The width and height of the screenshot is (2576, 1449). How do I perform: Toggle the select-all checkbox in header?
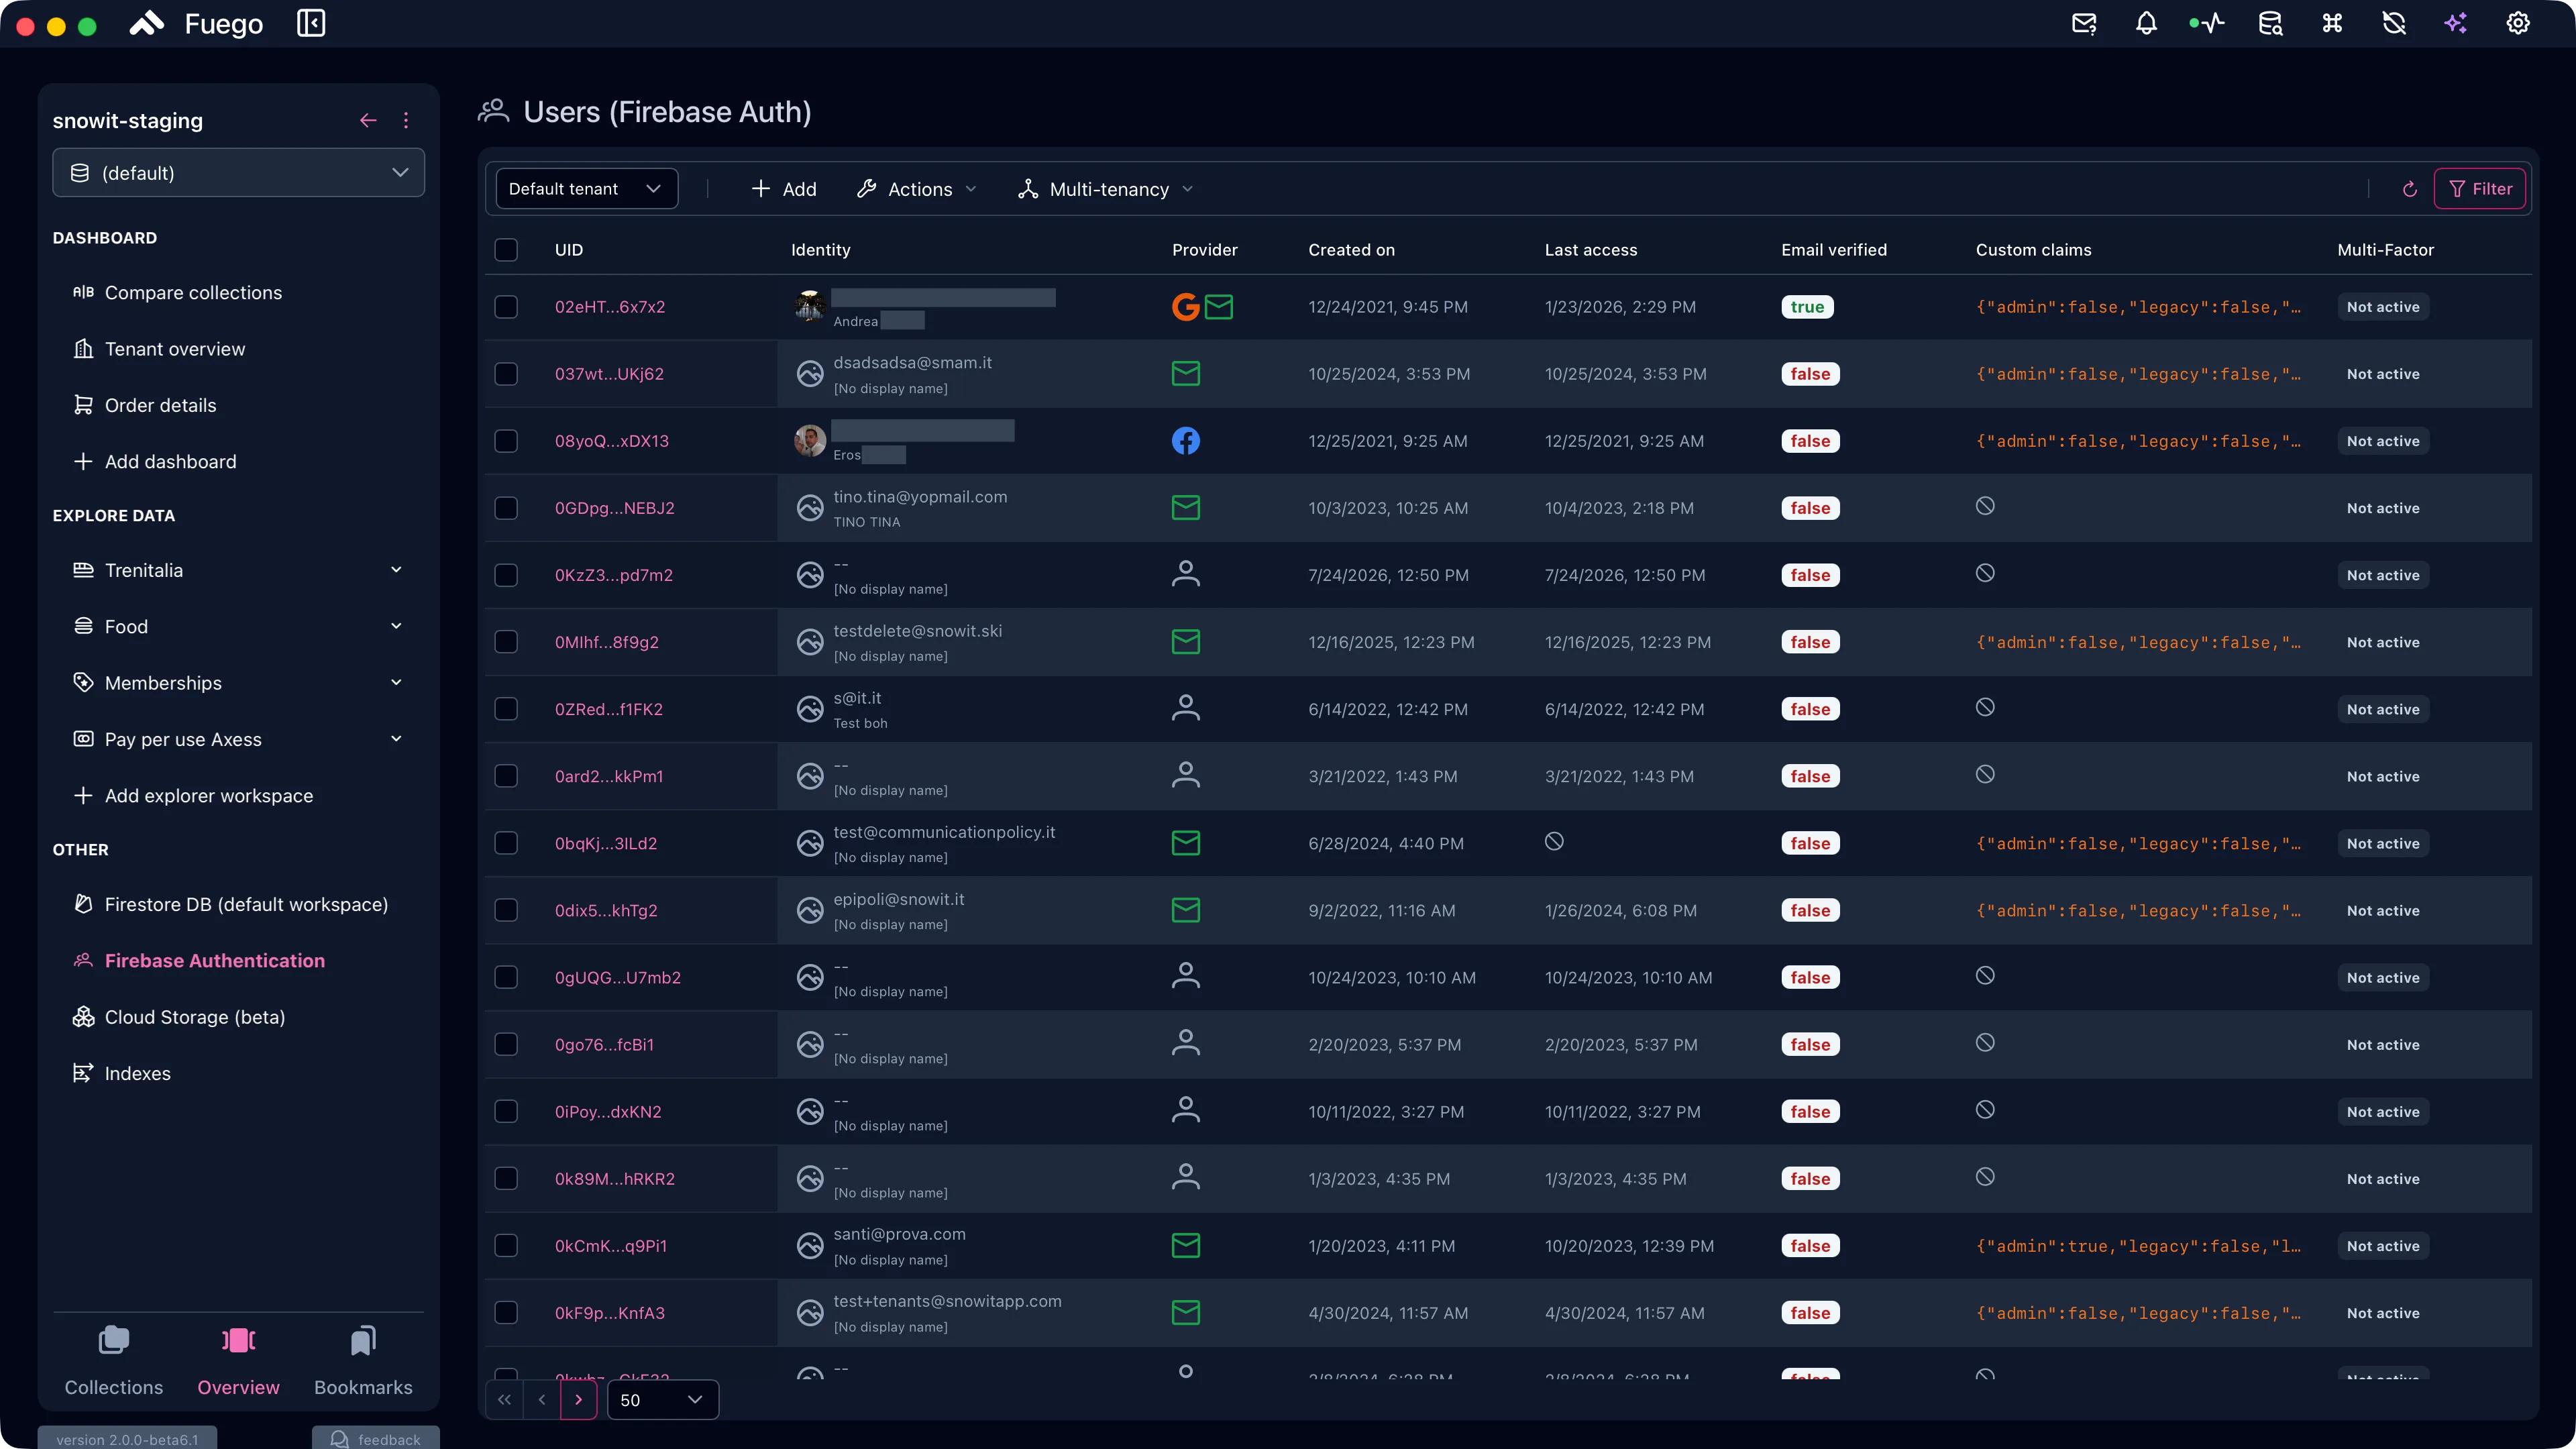(506, 249)
